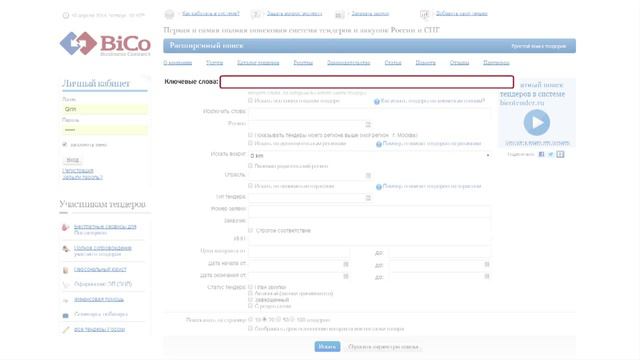
Task: Click the keywords input field
Action: click(367, 82)
